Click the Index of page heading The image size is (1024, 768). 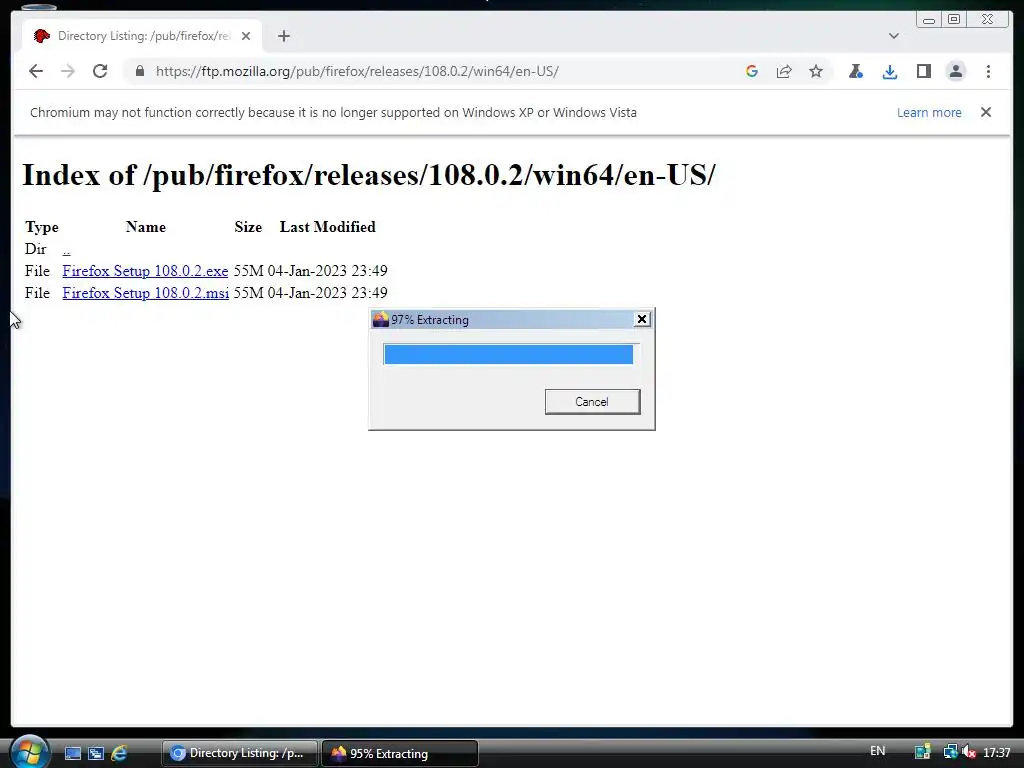[x=369, y=174]
